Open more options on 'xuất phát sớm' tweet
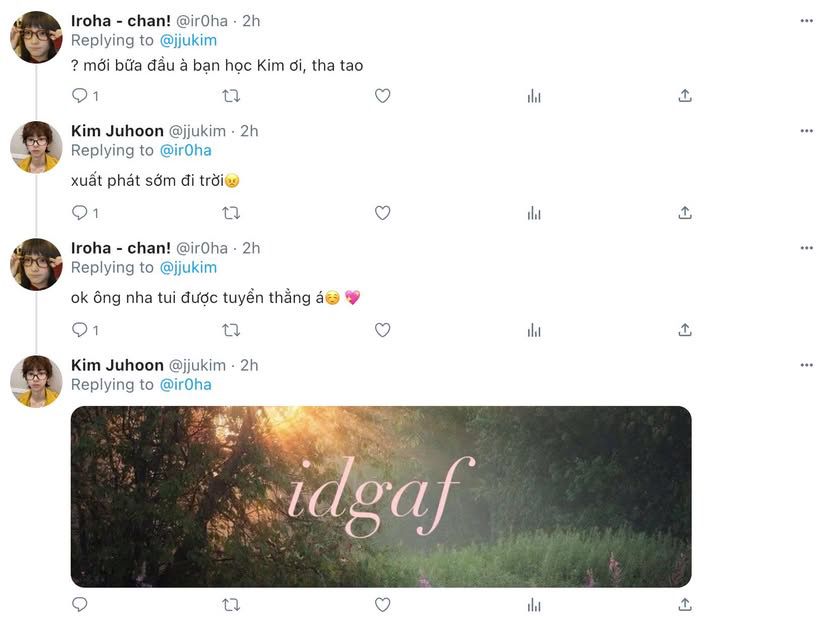Image resolution: width=828 pixels, height=618 pixels. pyautogui.click(x=806, y=131)
